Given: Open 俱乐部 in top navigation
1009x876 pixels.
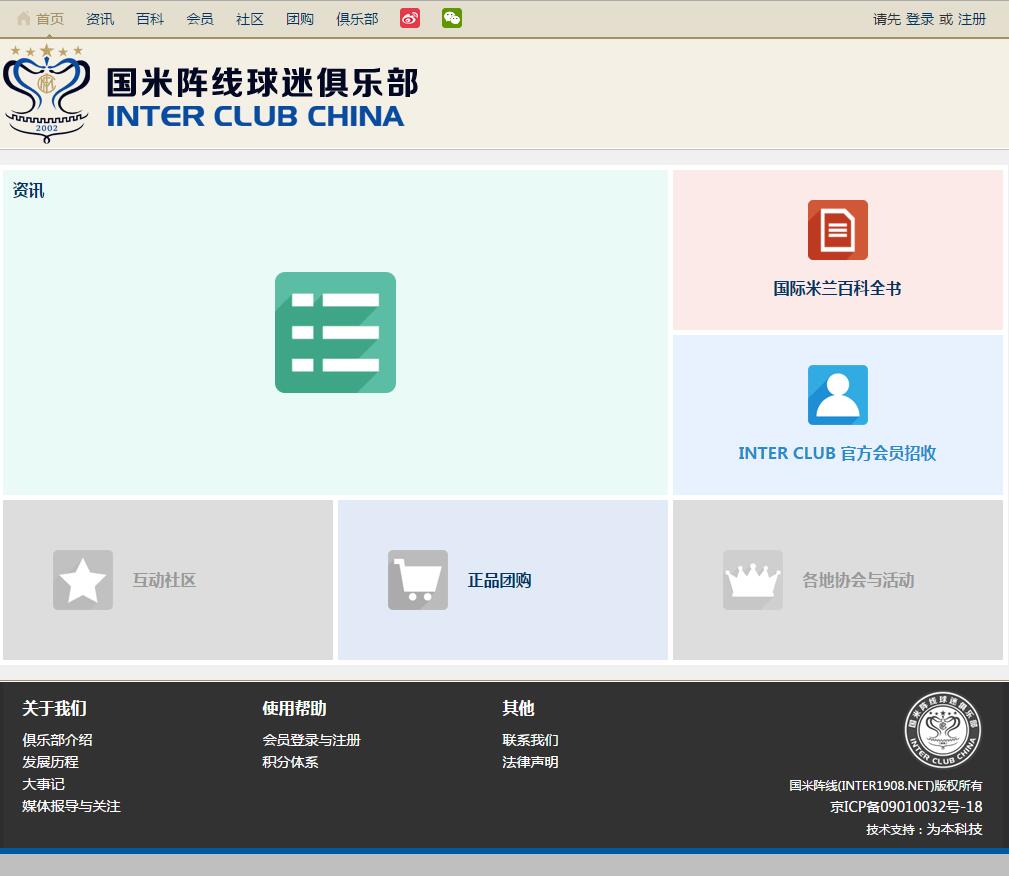Looking at the screenshot, I should pyautogui.click(x=357, y=19).
